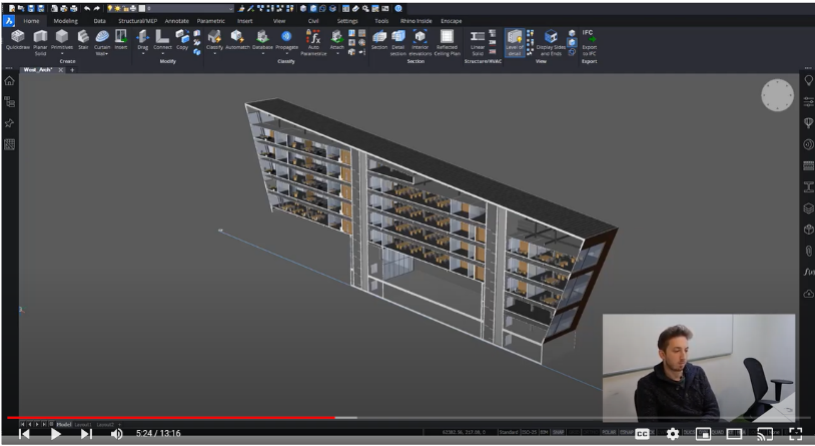Close the West_Arch document tab
This screenshot has height=446, width=815.
pyautogui.click(x=61, y=70)
